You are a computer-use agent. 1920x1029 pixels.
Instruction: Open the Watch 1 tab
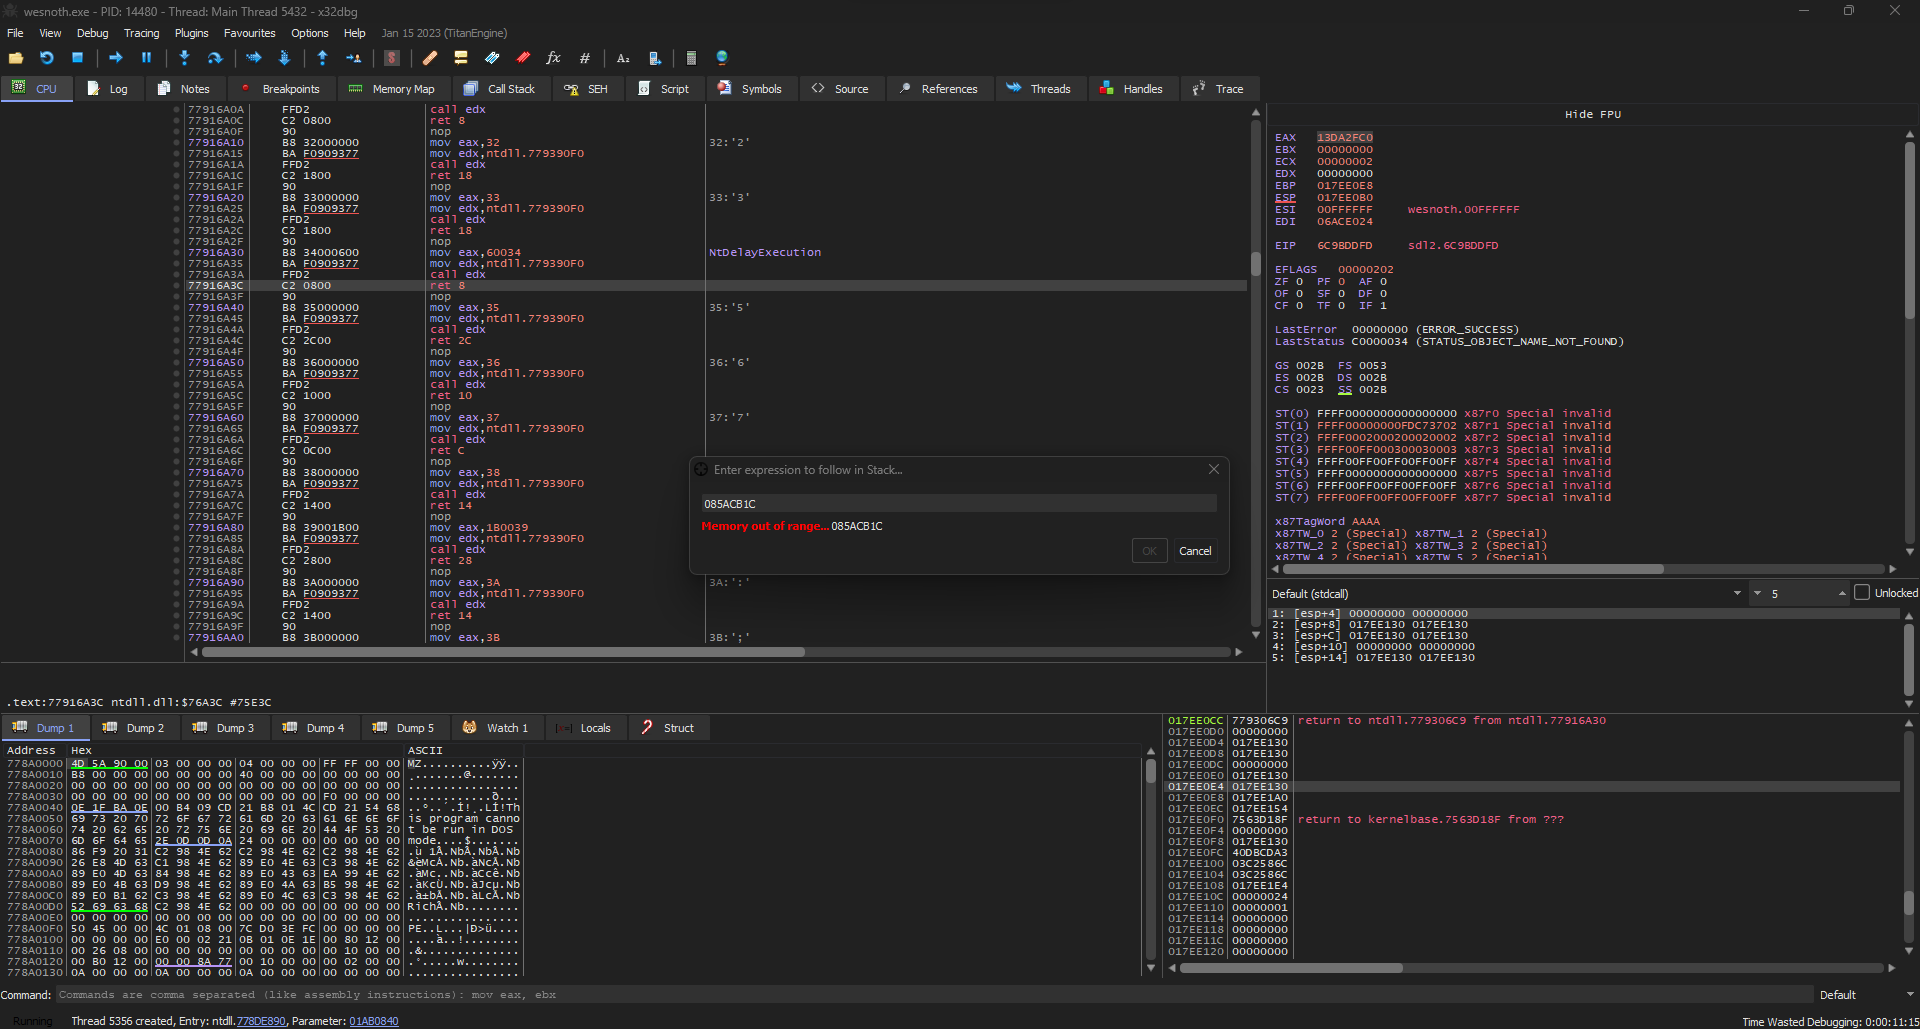pos(496,728)
